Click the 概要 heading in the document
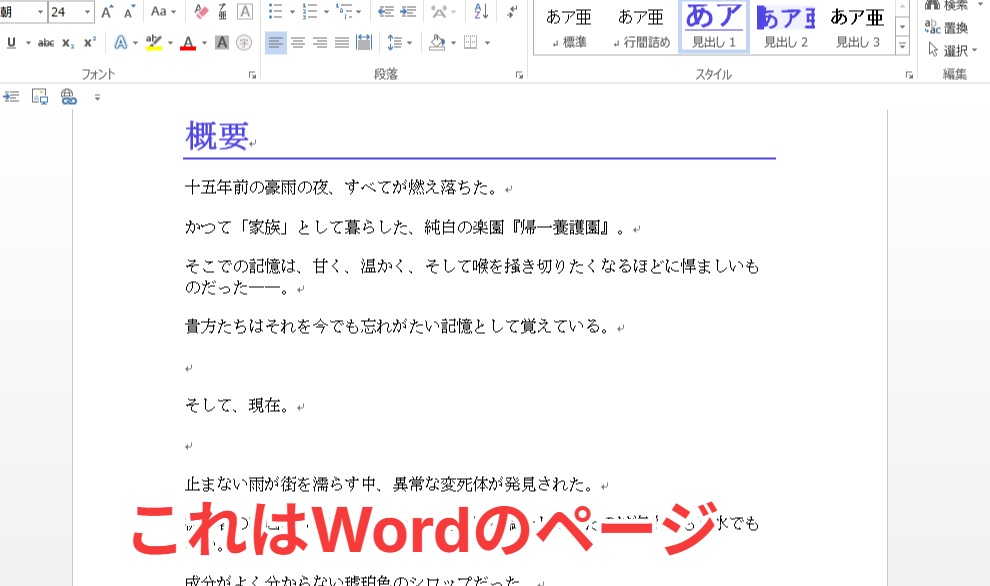This screenshot has height=586, width=990. coord(217,136)
